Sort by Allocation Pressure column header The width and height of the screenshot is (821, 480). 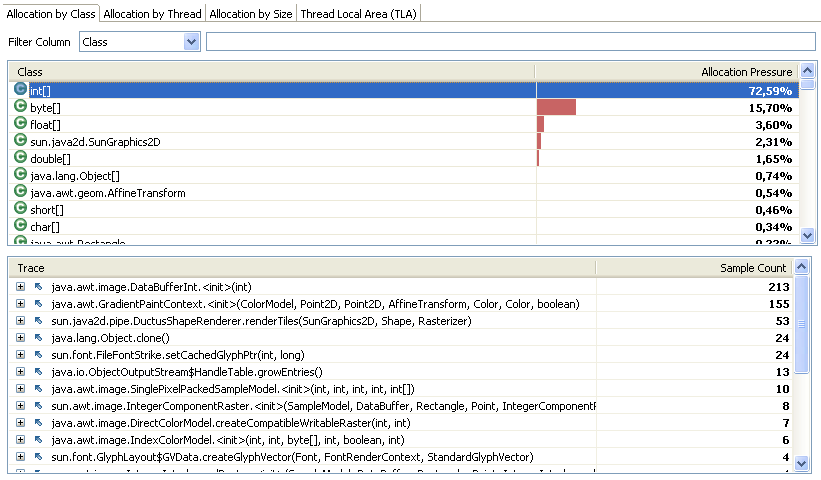click(667, 72)
